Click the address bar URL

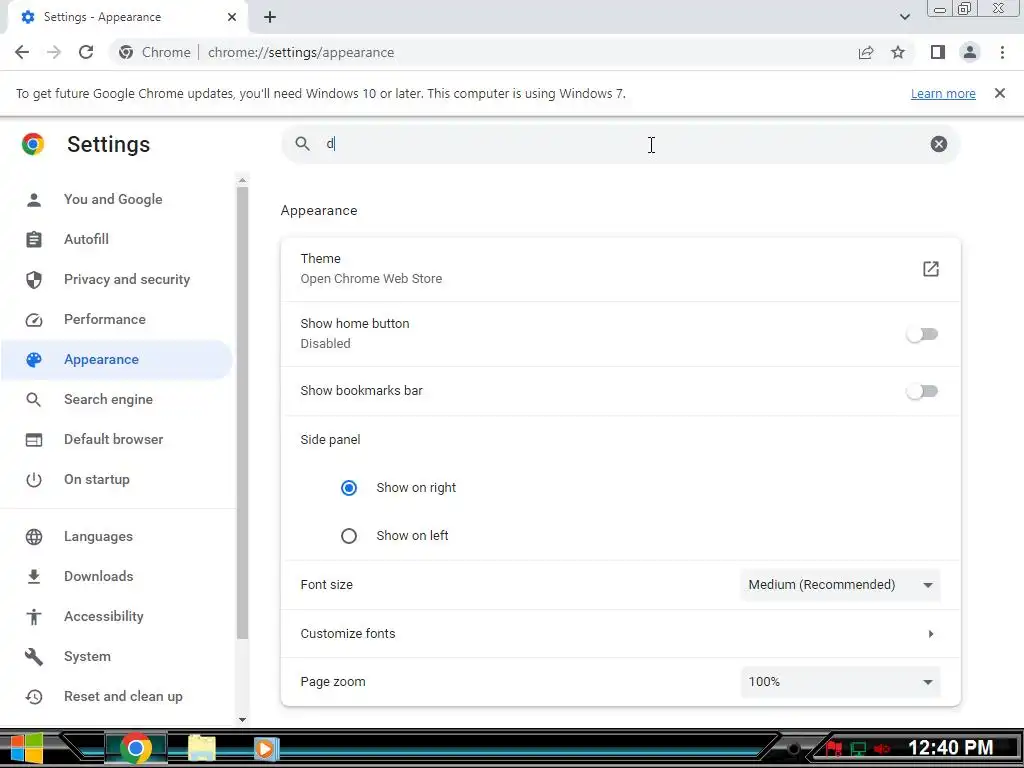point(301,52)
